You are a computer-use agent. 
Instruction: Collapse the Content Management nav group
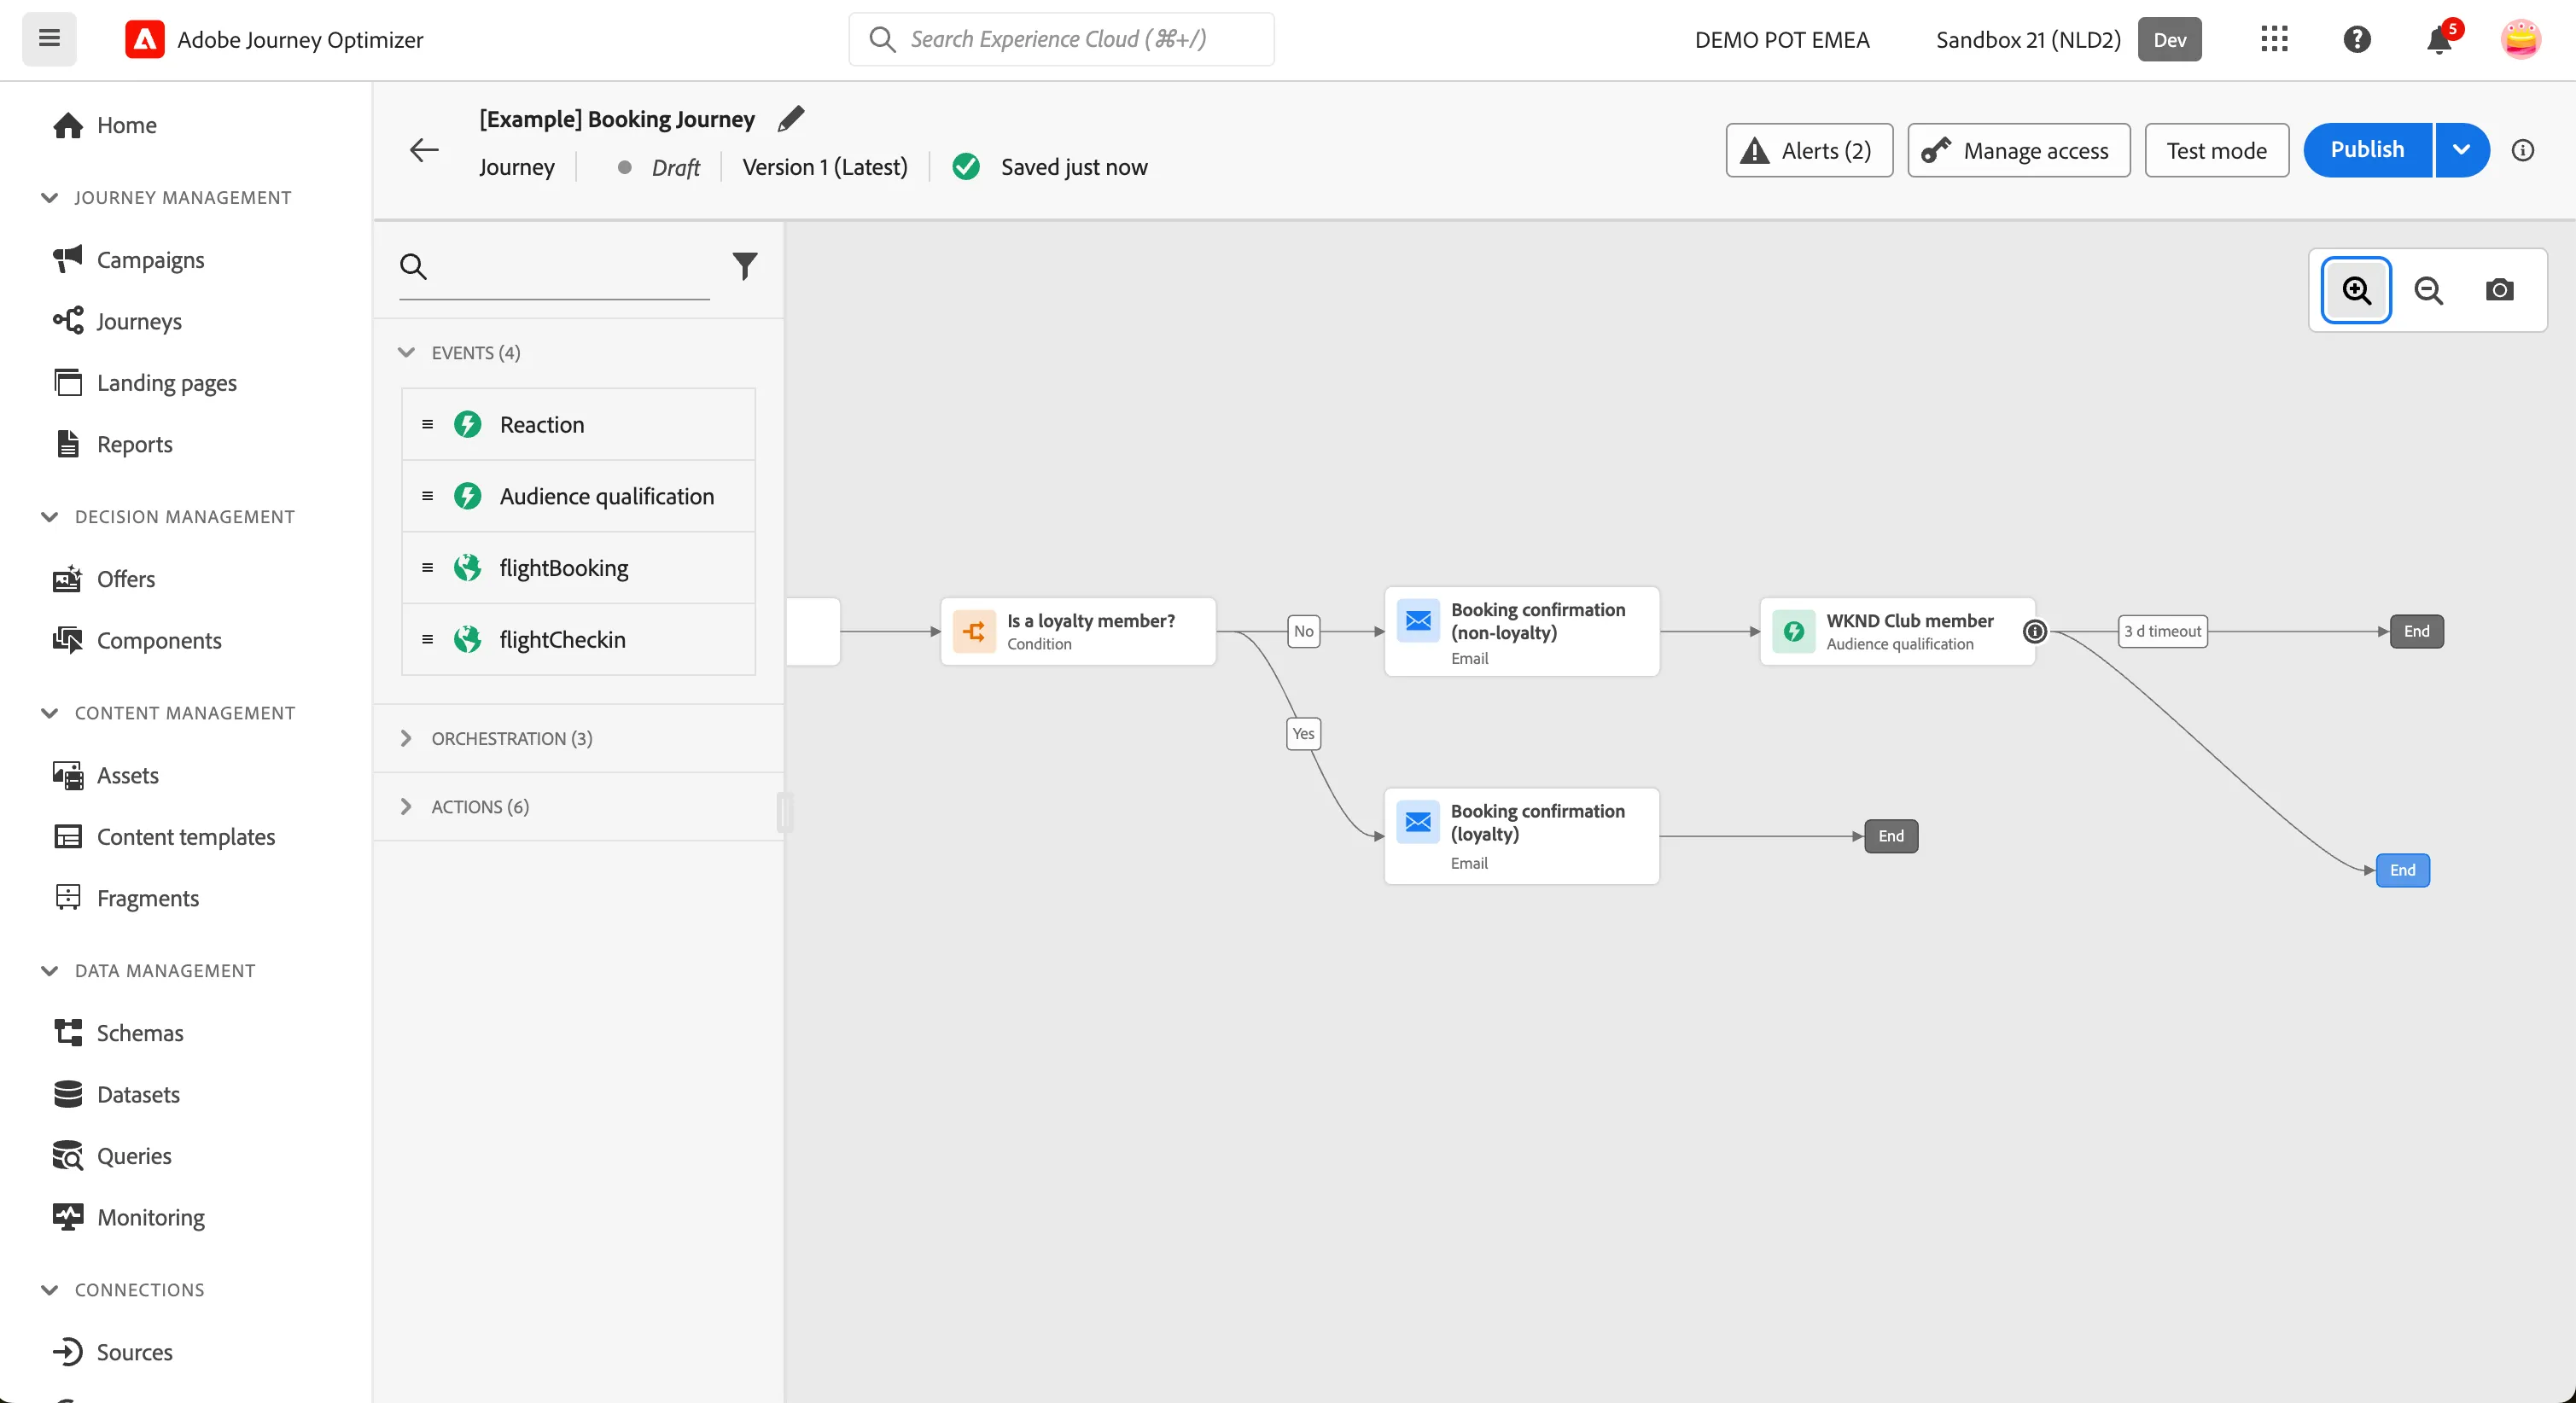pos(49,712)
